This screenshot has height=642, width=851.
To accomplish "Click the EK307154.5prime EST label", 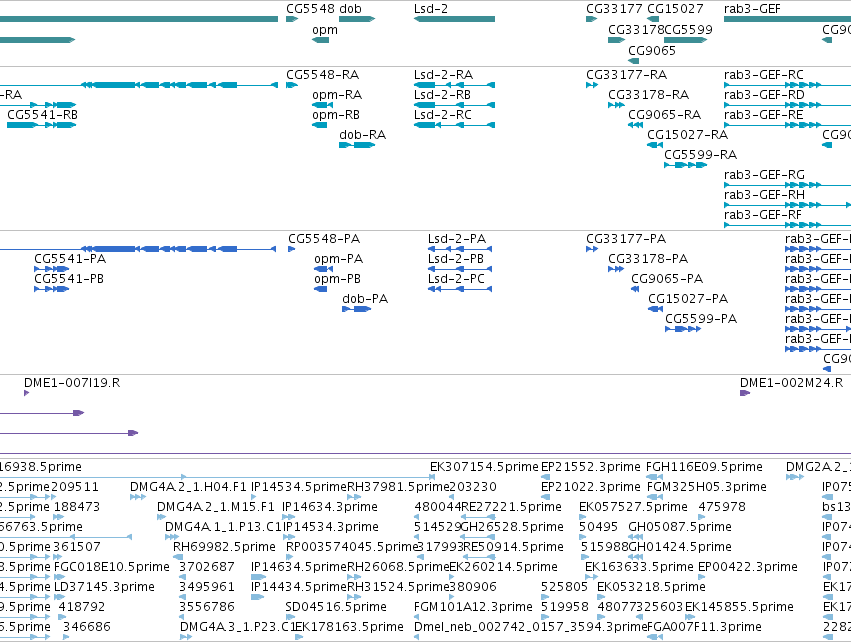I will [484, 467].
